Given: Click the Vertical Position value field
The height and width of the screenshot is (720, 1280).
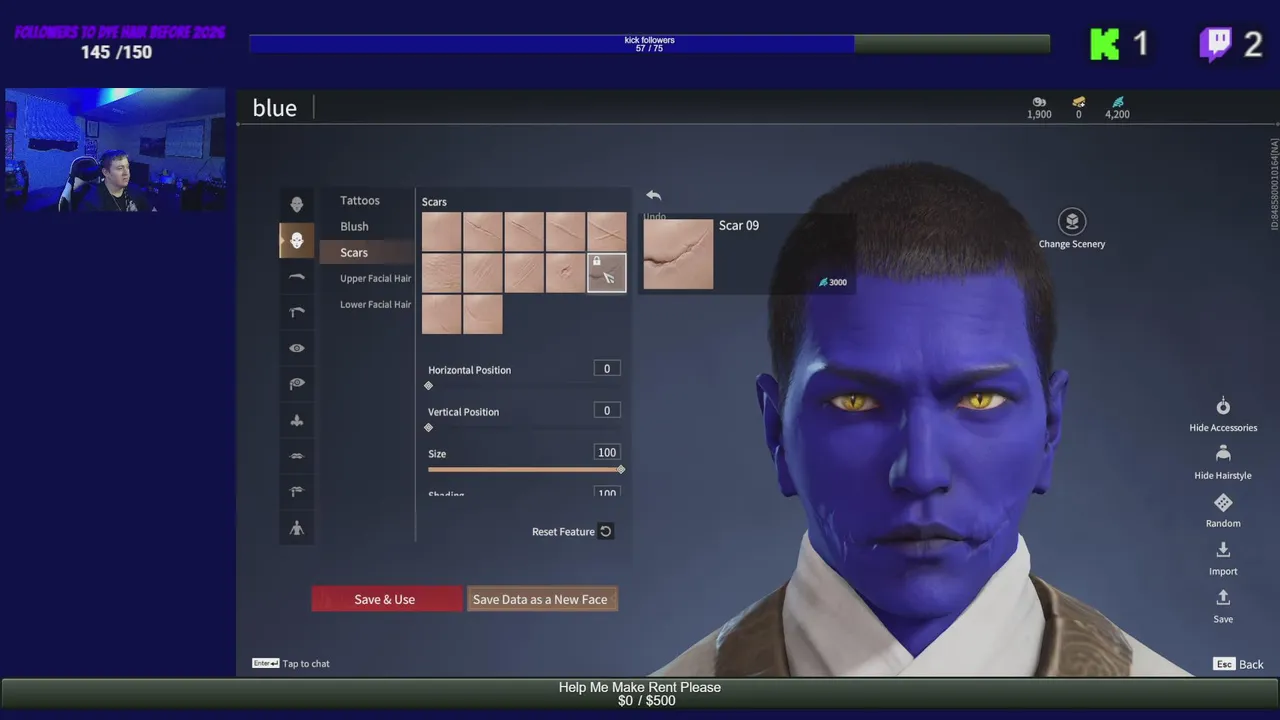Looking at the screenshot, I should [x=606, y=411].
